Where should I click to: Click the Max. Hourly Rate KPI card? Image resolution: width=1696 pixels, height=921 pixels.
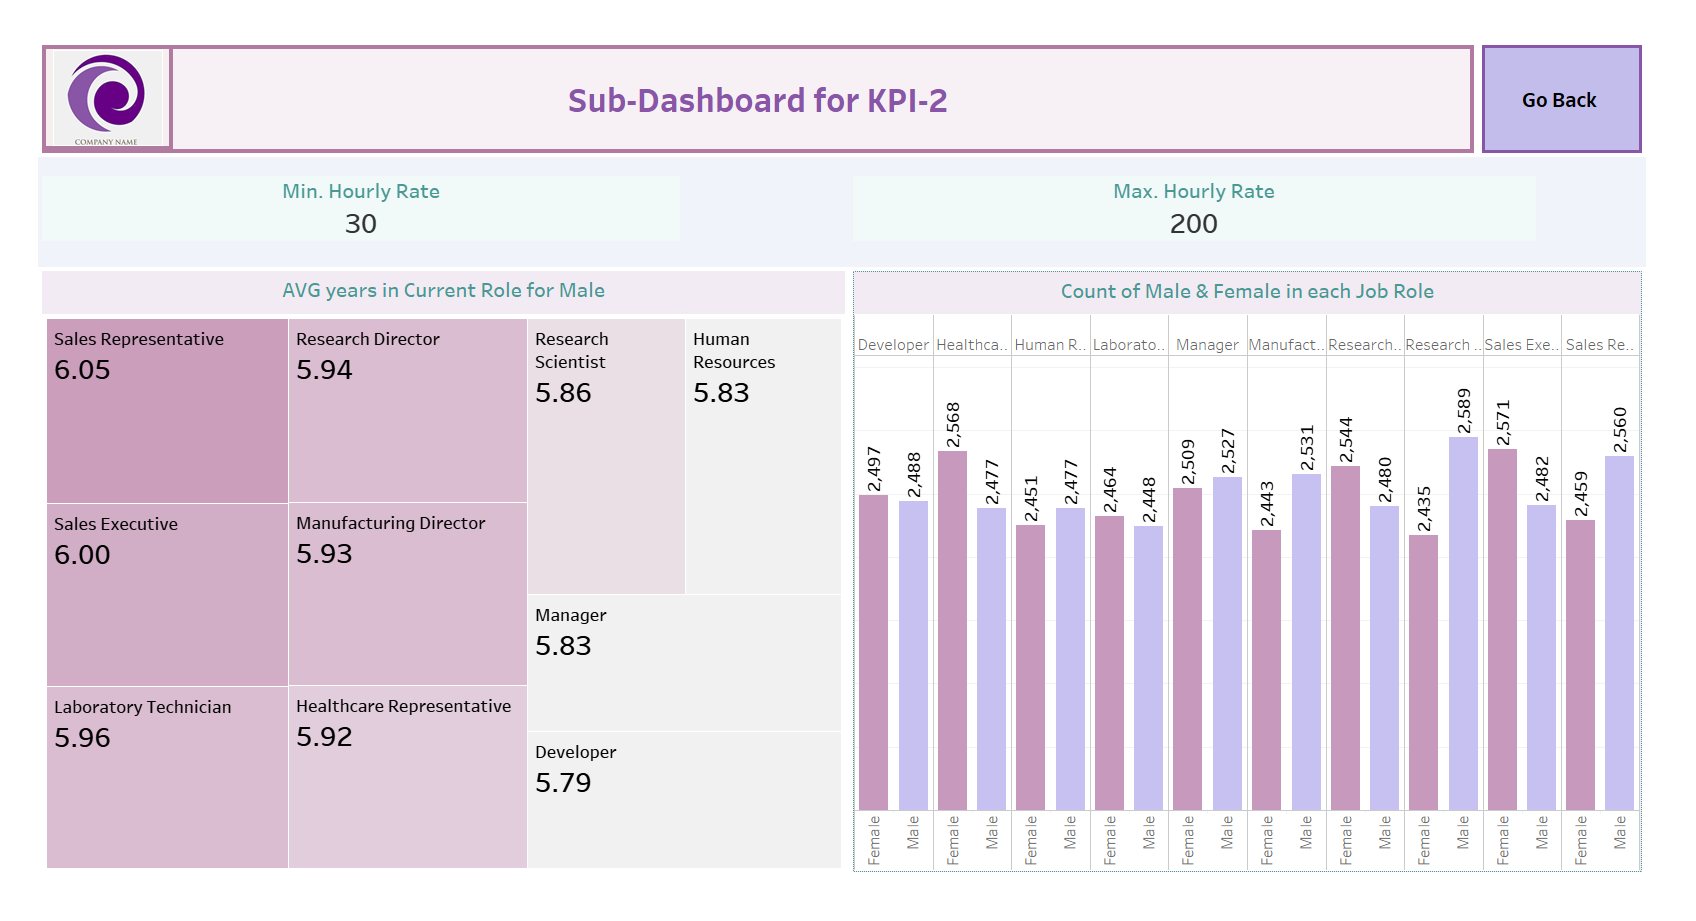pyautogui.click(x=1193, y=208)
